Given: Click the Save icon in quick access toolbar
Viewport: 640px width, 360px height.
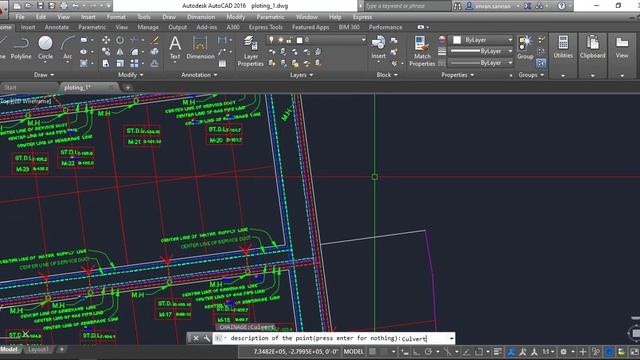Looking at the screenshot, I should pyautogui.click(x=40, y=6).
